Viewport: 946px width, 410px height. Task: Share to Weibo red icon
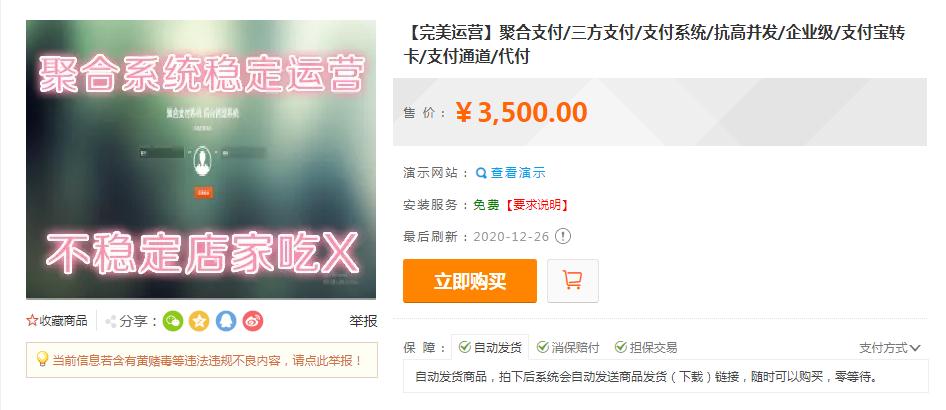pos(253,321)
